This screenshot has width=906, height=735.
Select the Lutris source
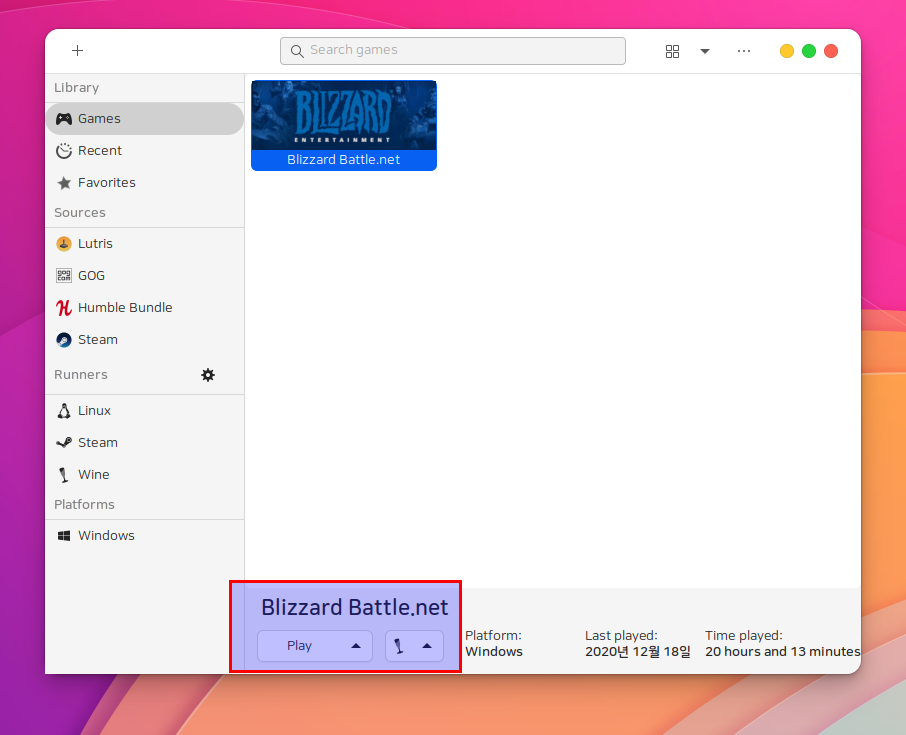(95, 244)
